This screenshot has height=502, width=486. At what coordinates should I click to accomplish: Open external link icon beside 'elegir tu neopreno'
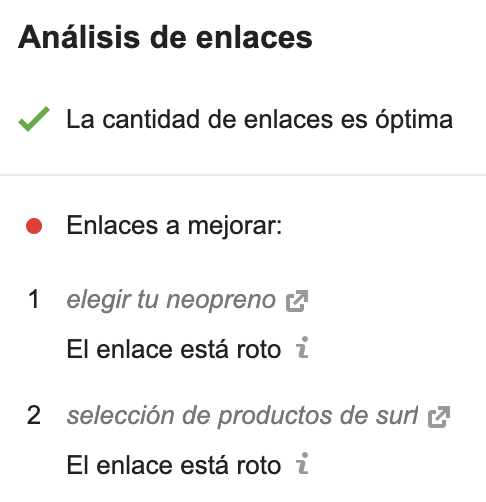(297, 301)
